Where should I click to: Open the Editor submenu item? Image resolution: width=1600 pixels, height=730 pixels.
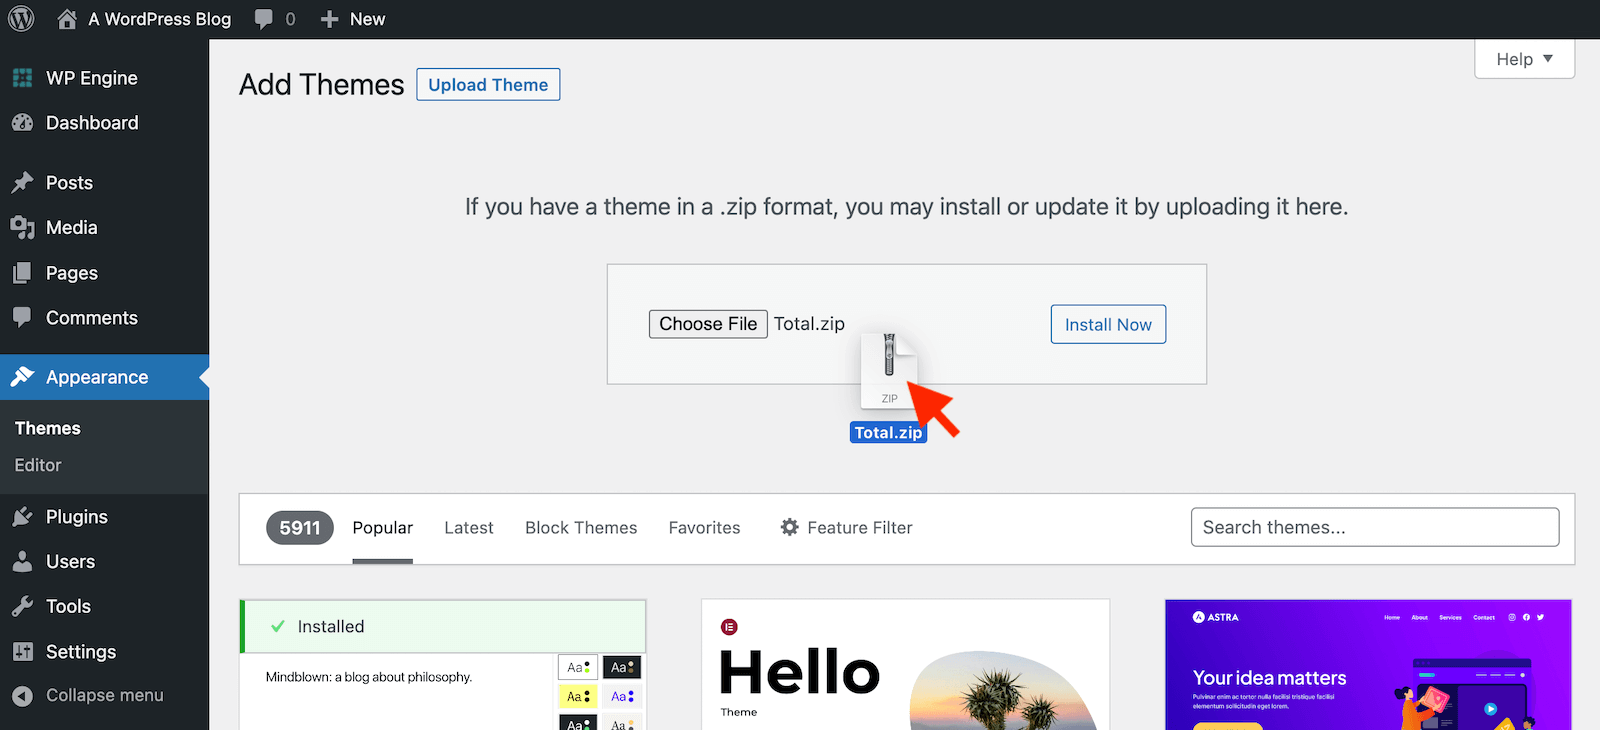[38, 465]
